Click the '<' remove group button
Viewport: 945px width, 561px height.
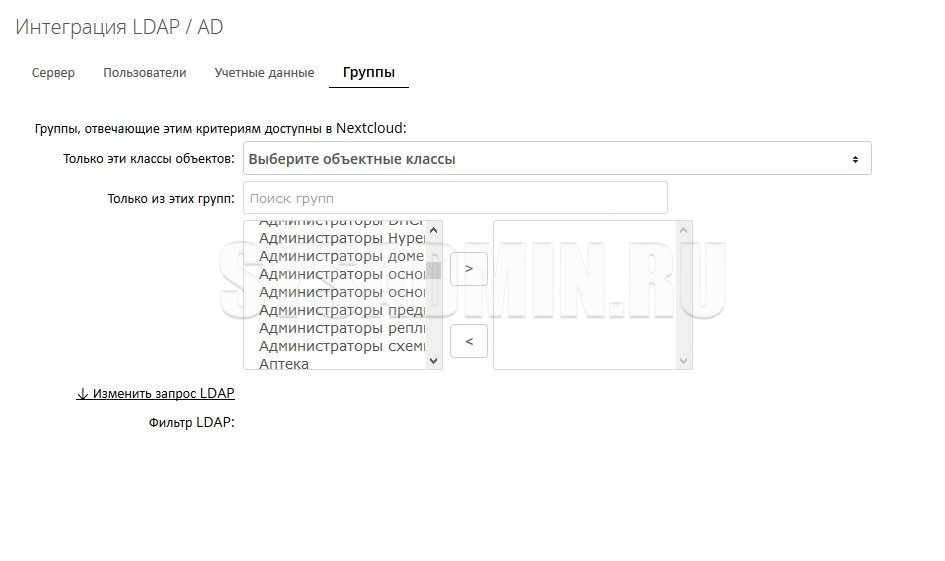[469, 341]
